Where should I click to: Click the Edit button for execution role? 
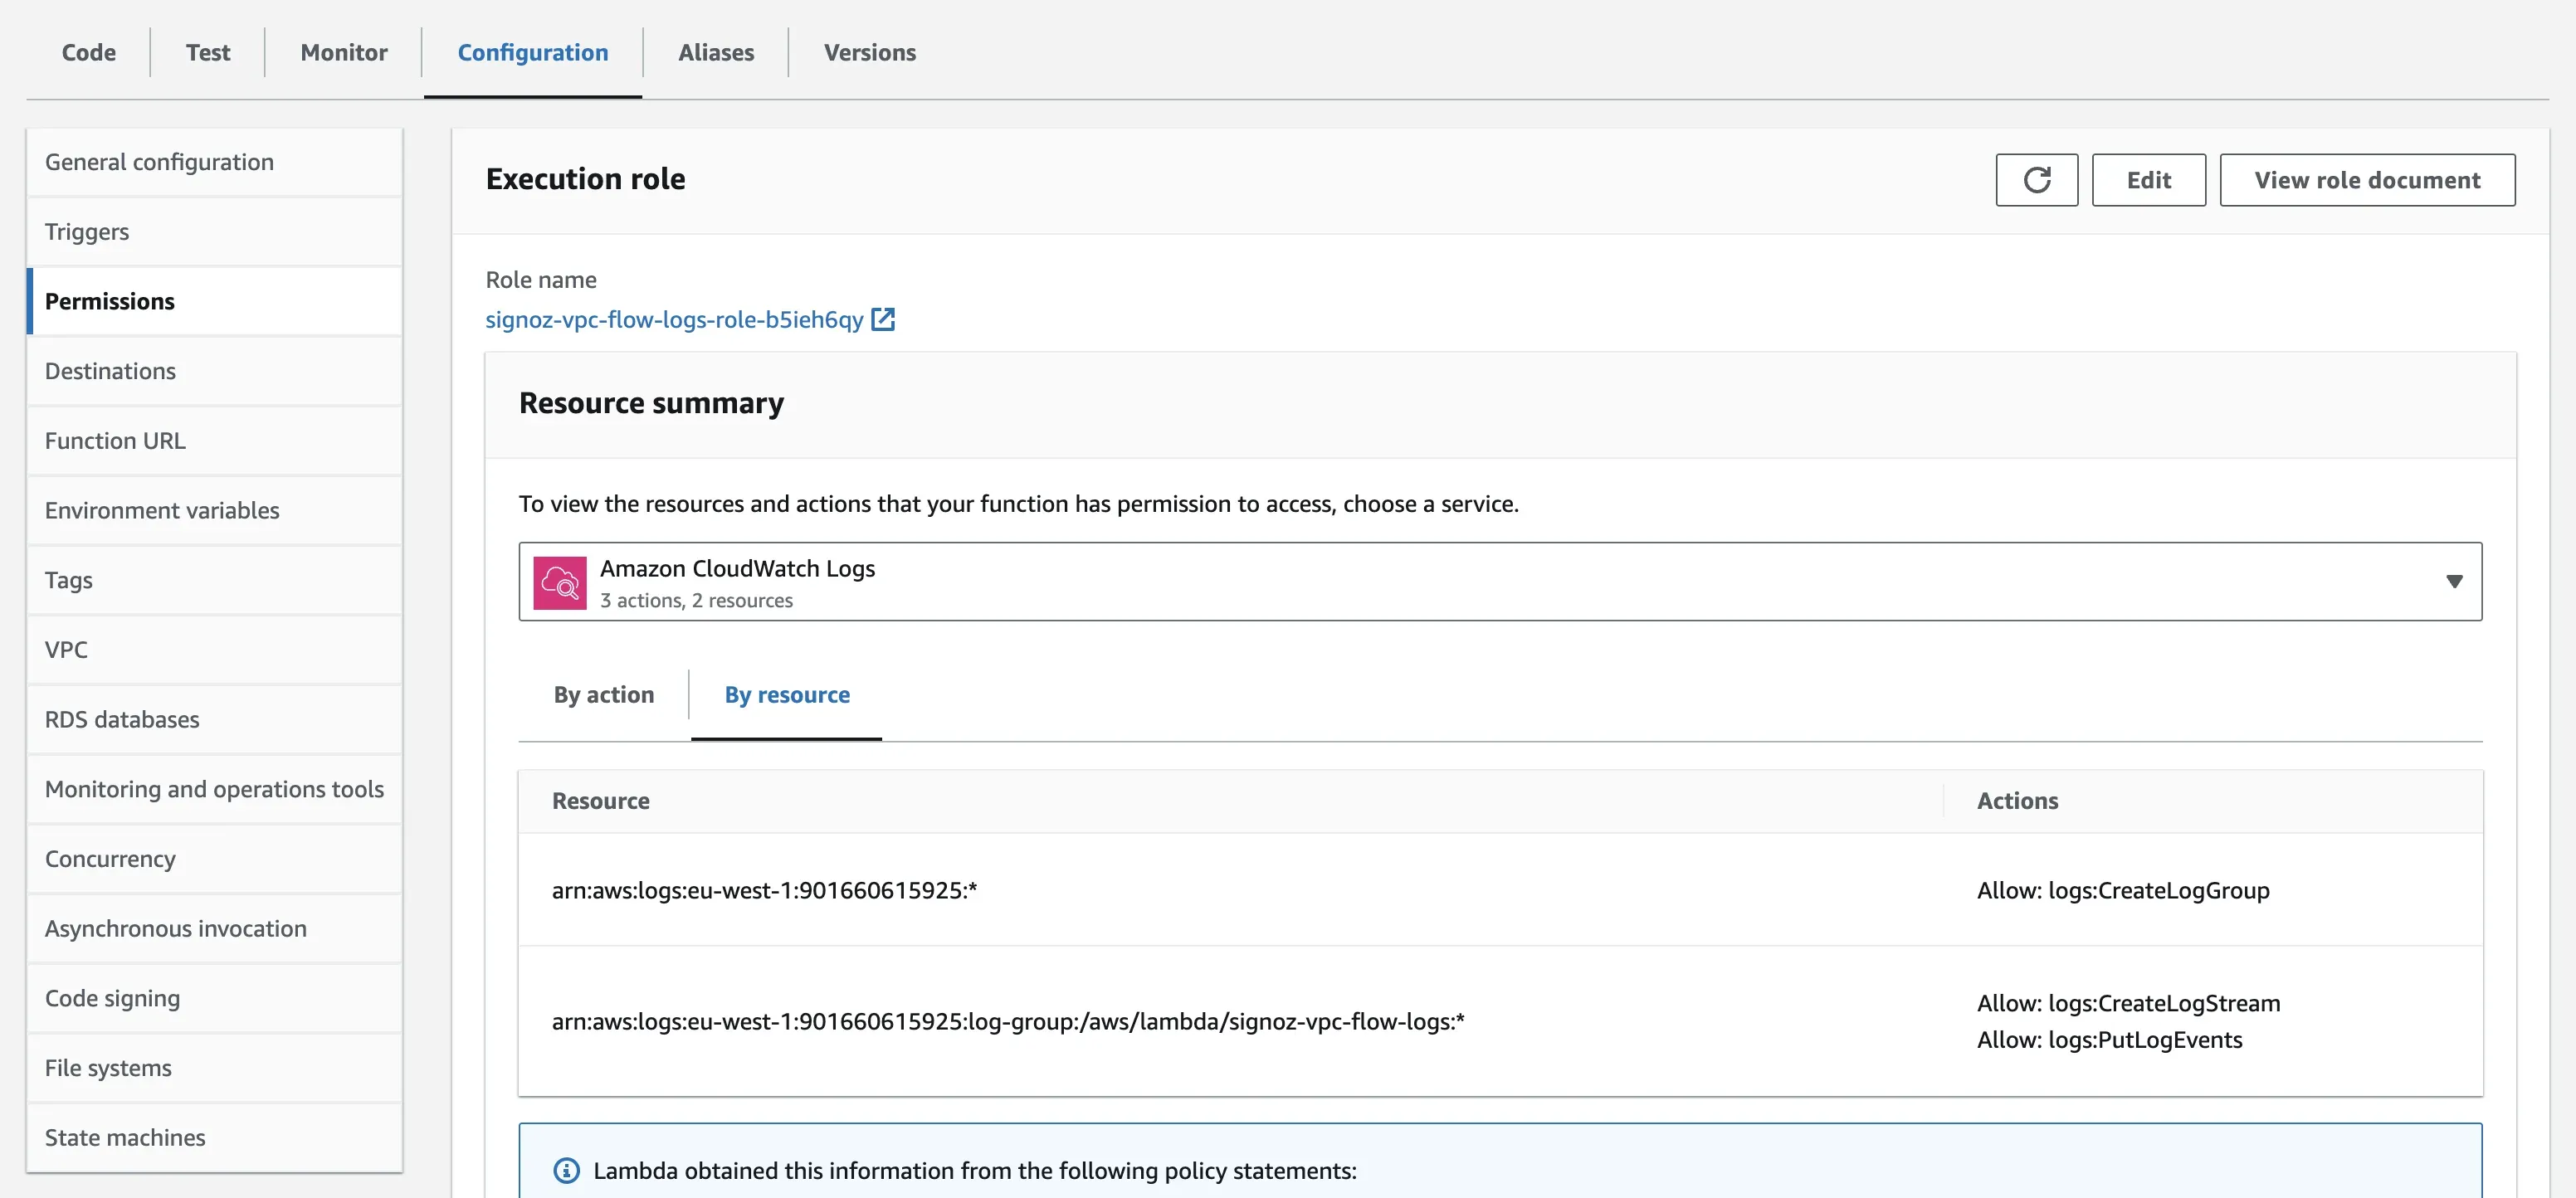(2149, 179)
